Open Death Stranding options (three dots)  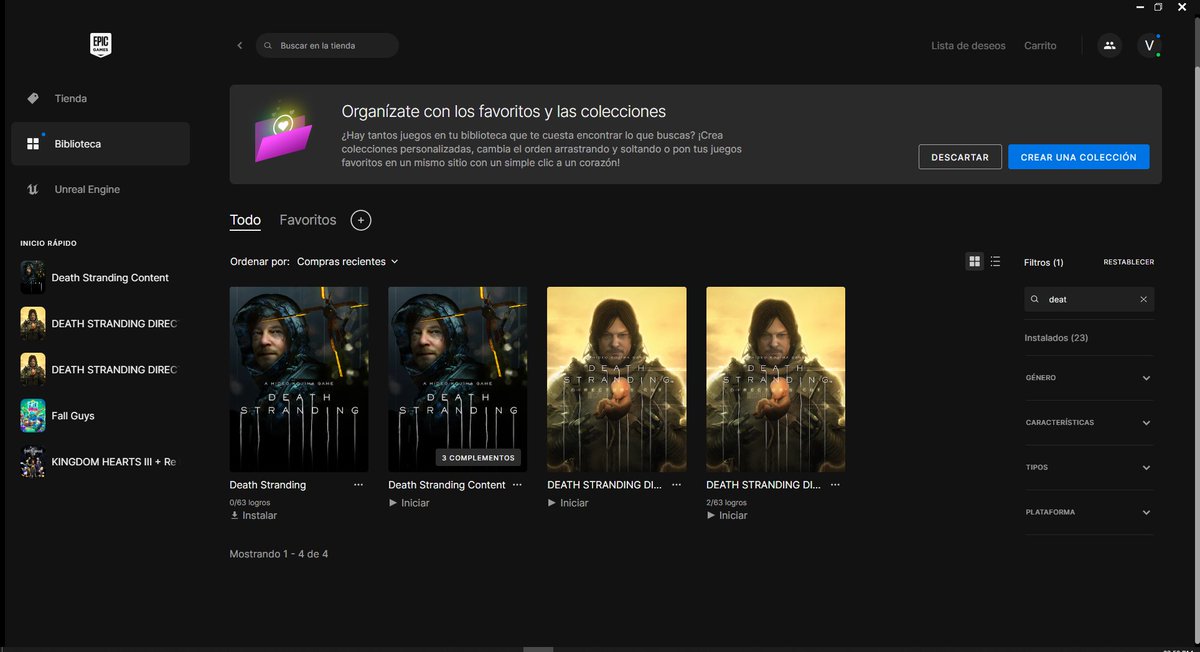coord(359,485)
